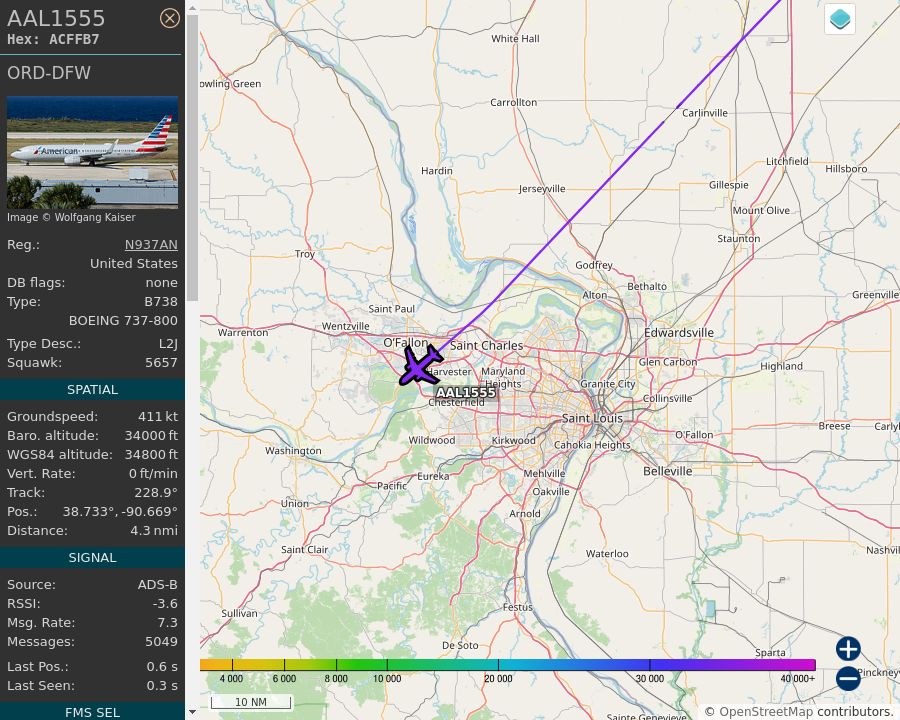Click the Hex: ACFFB7 code

coord(53,39)
